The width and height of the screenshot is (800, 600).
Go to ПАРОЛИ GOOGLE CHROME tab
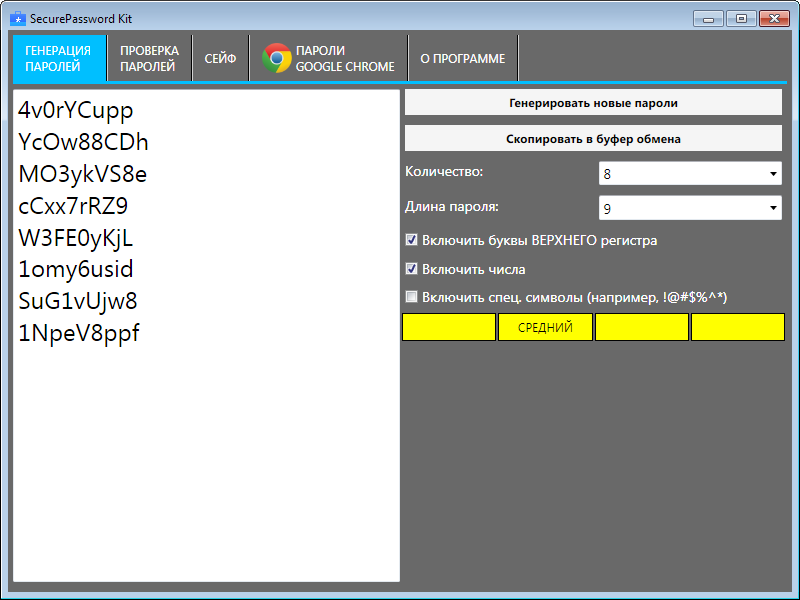[329, 58]
